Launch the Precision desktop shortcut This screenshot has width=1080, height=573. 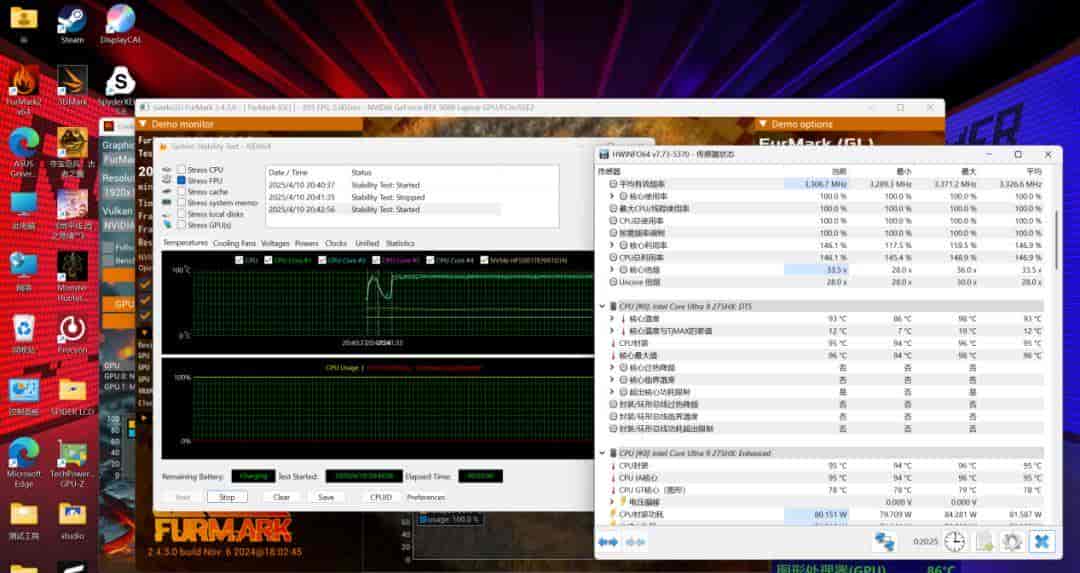pos(72,334)
